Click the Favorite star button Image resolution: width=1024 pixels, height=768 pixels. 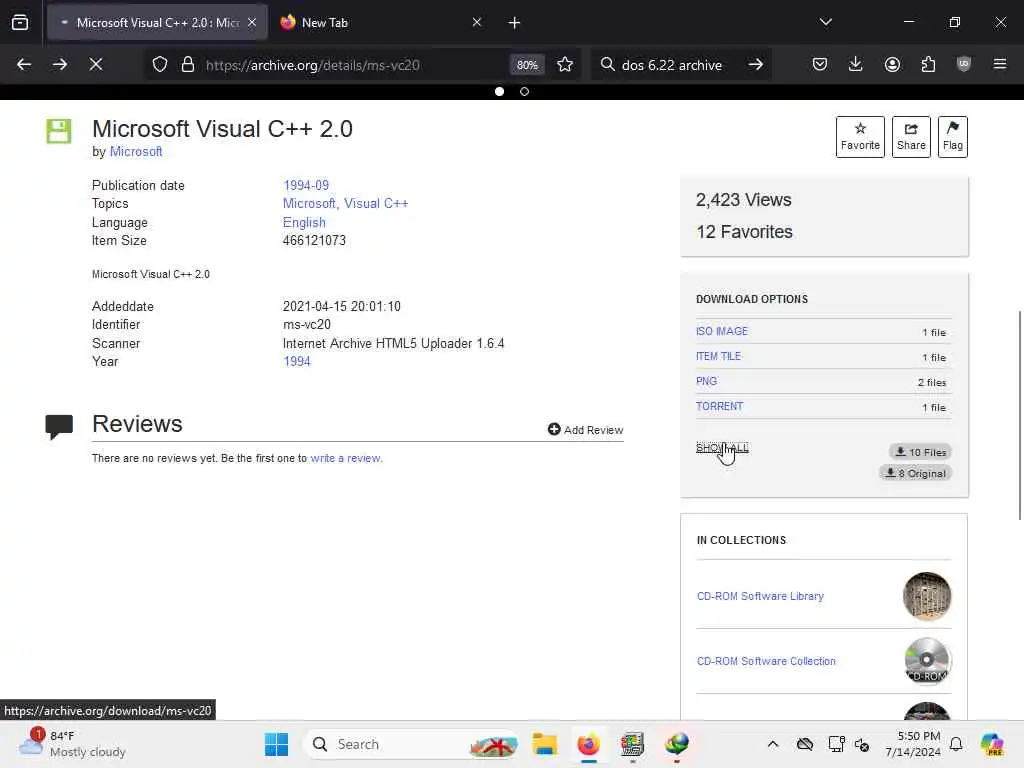[860, 136]
